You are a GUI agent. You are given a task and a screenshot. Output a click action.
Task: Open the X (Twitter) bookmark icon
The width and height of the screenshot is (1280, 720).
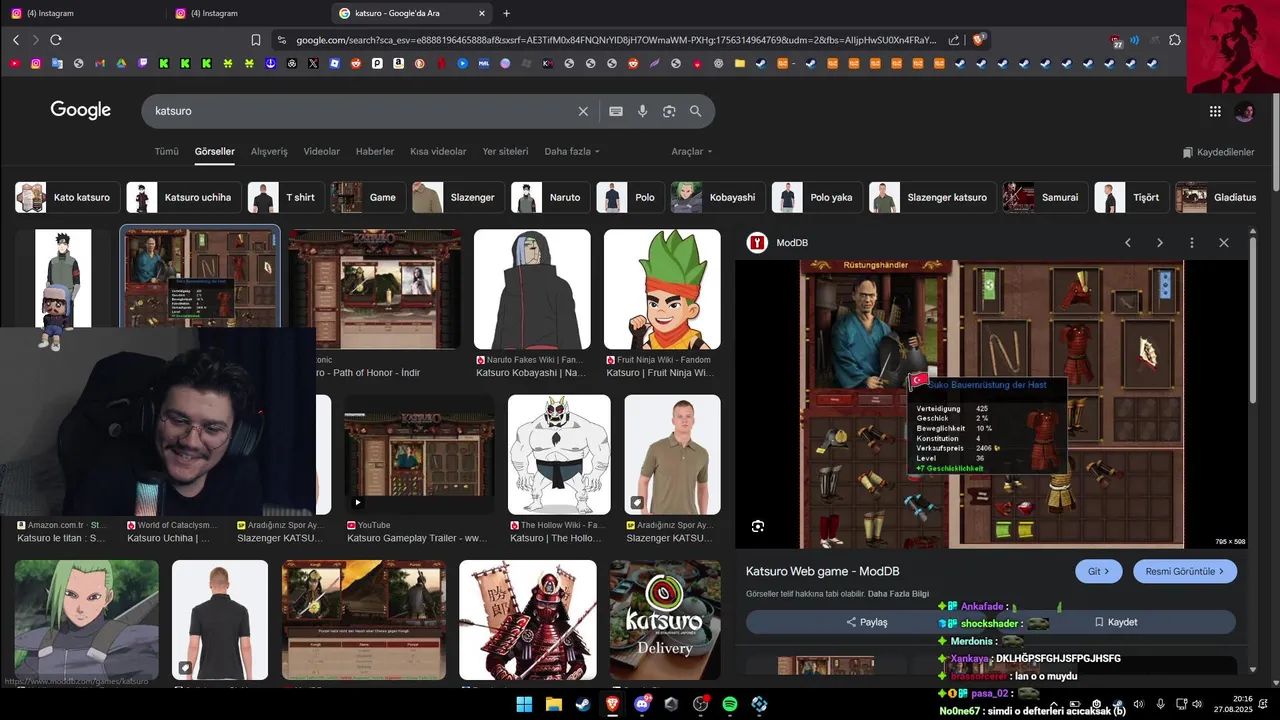[314, 63]
